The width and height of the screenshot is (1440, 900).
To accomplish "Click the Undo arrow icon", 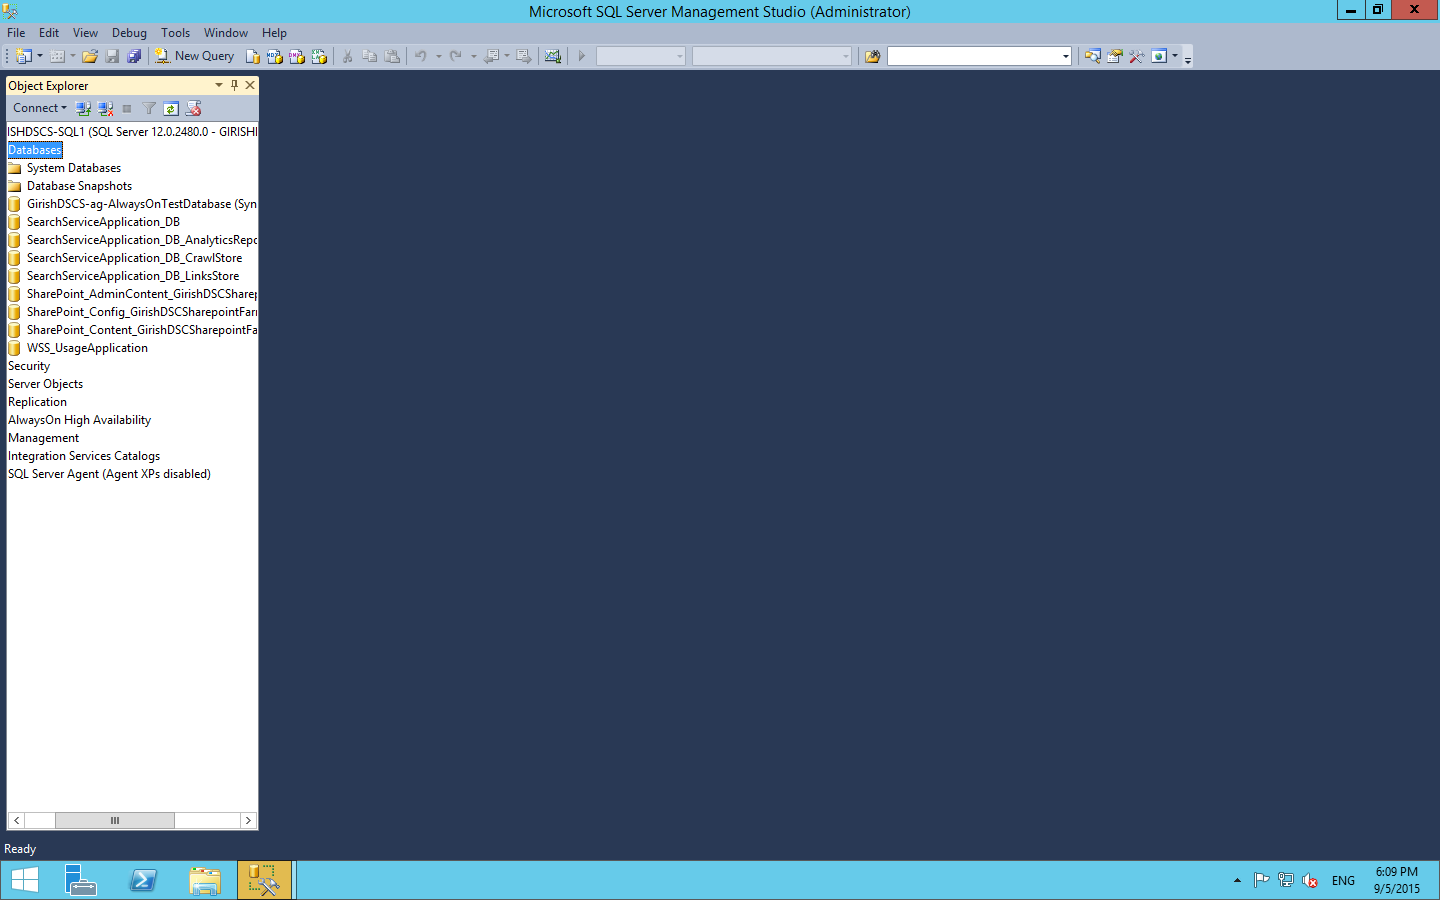I will point(421,56).
